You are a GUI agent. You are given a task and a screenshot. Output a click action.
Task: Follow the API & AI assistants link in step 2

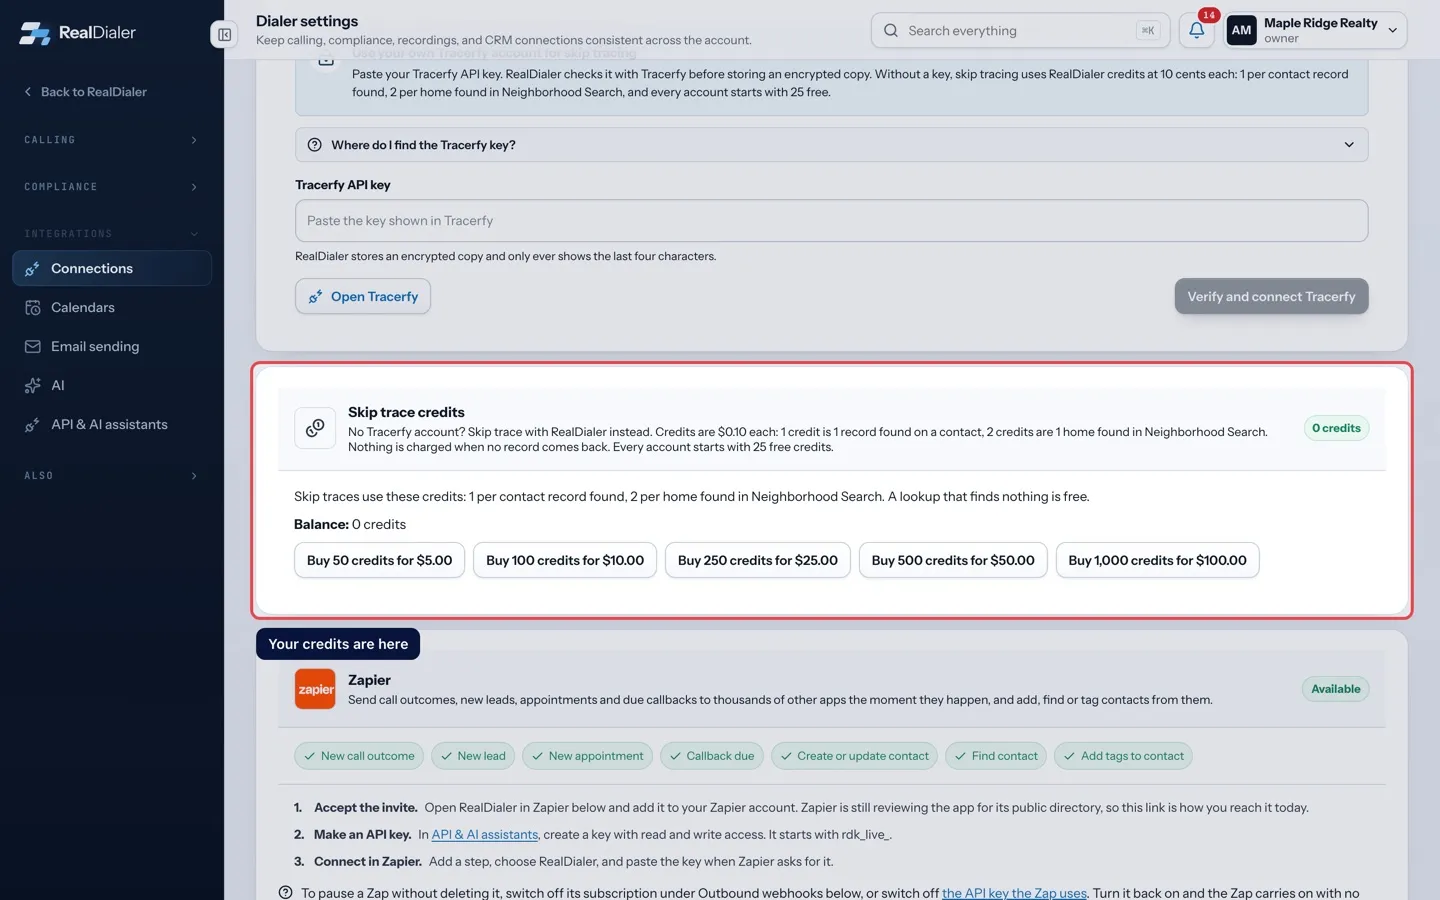[485, 834]
